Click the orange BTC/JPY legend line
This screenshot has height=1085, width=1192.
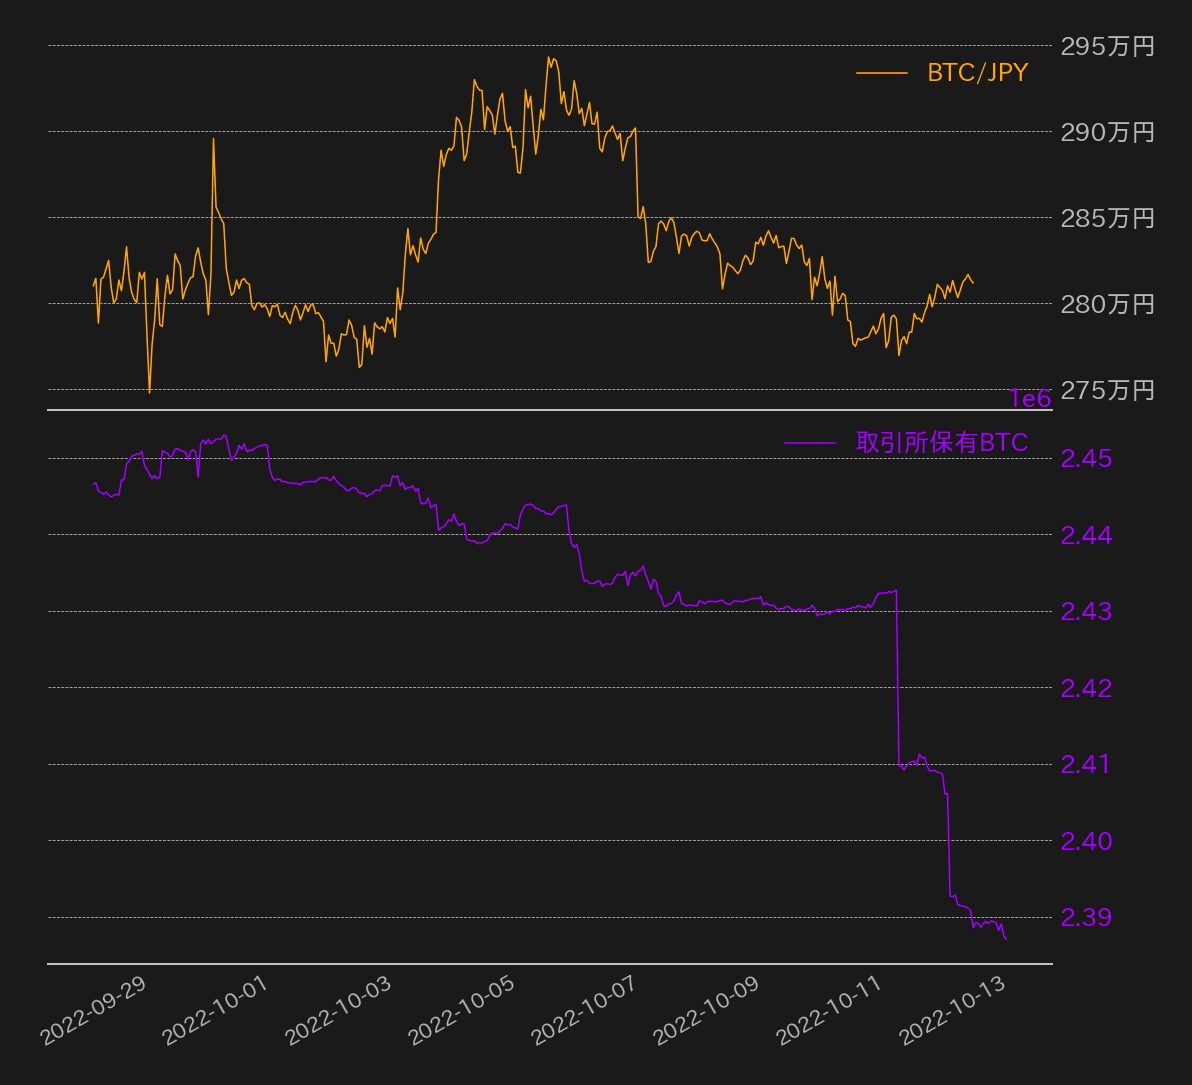(x=881, y=73)
